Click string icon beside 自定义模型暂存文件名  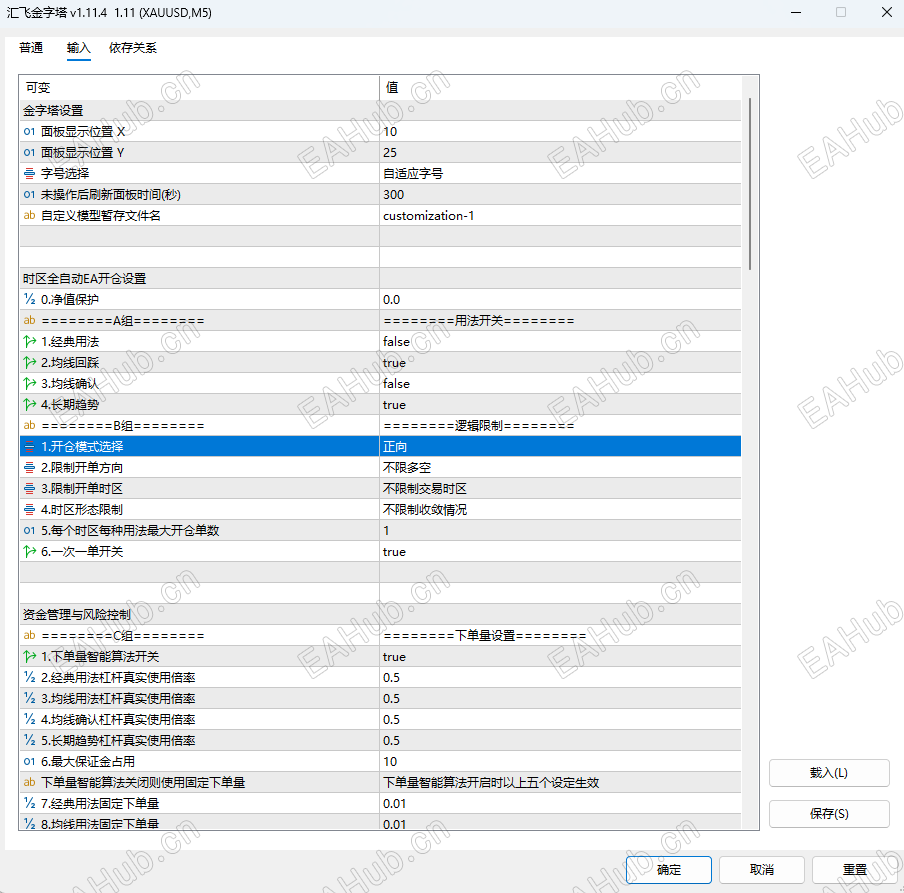[29, 216]
